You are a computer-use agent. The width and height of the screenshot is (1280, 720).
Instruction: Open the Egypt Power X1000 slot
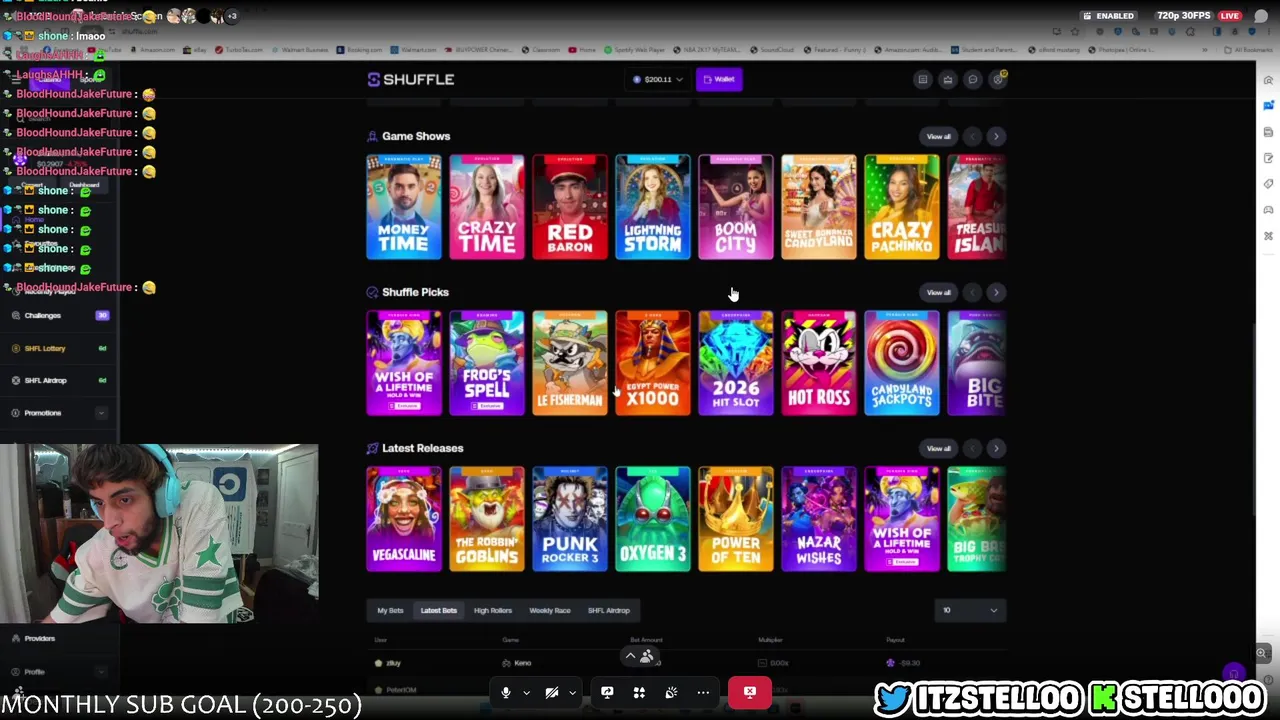pyautogui.click(x=653, y=363)
